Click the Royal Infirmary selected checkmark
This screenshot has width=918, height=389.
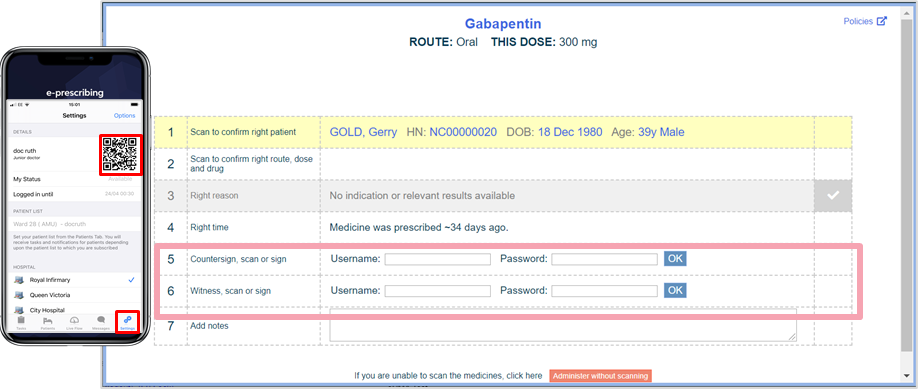tap(132, 280)
